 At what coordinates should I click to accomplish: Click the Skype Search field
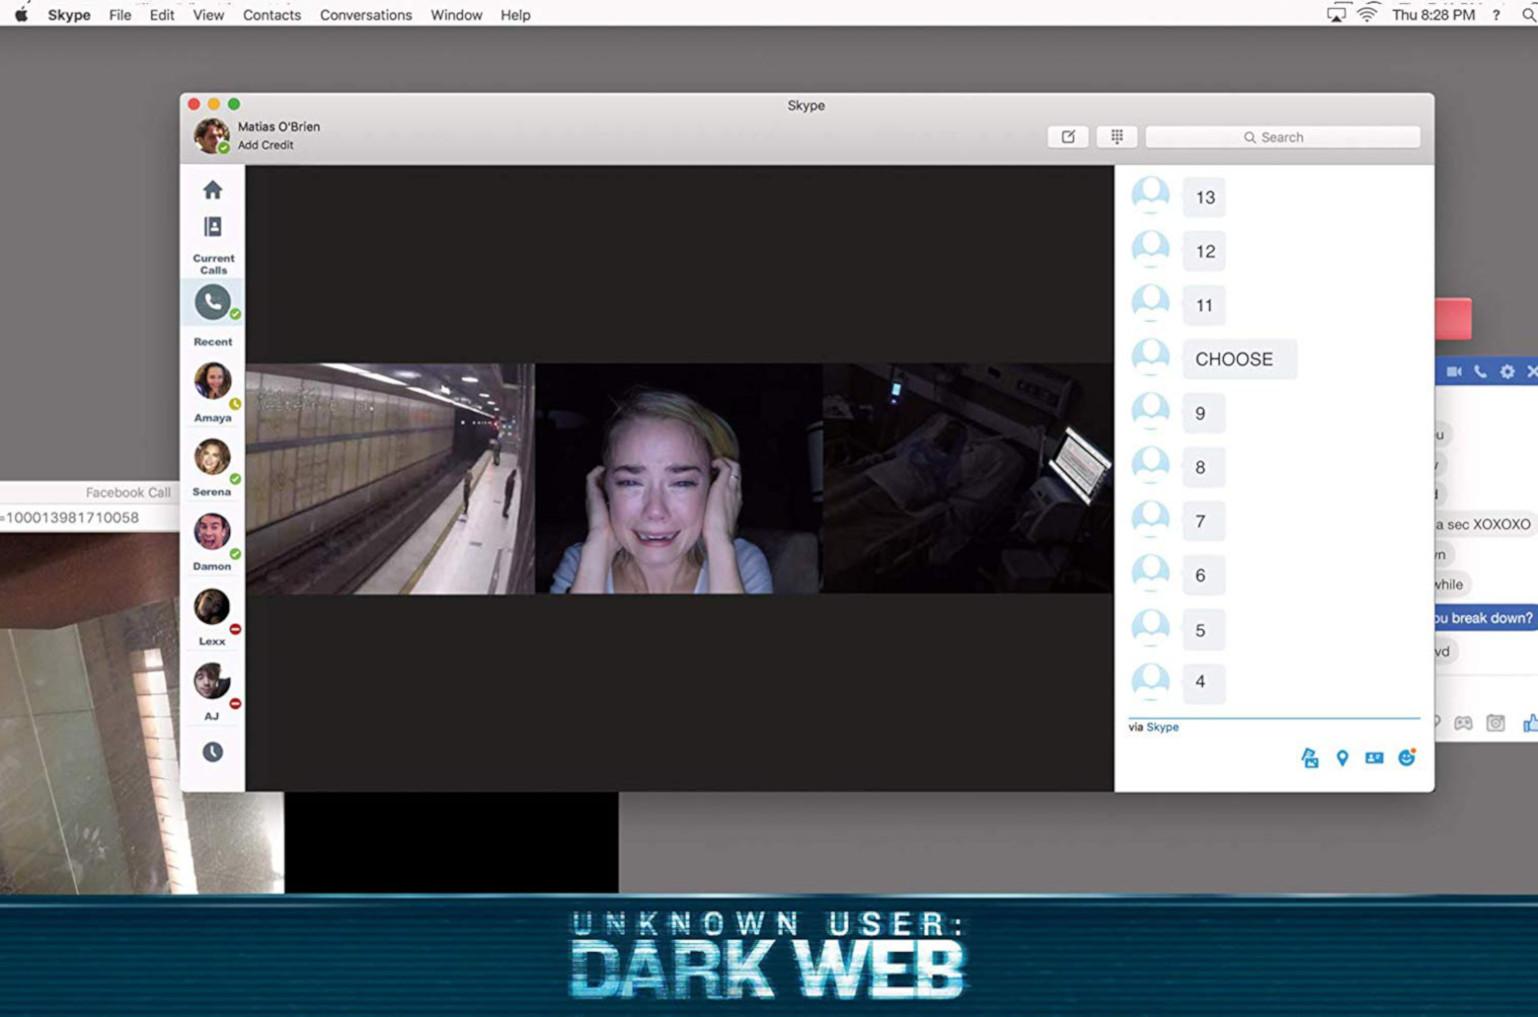point(1282,137)
